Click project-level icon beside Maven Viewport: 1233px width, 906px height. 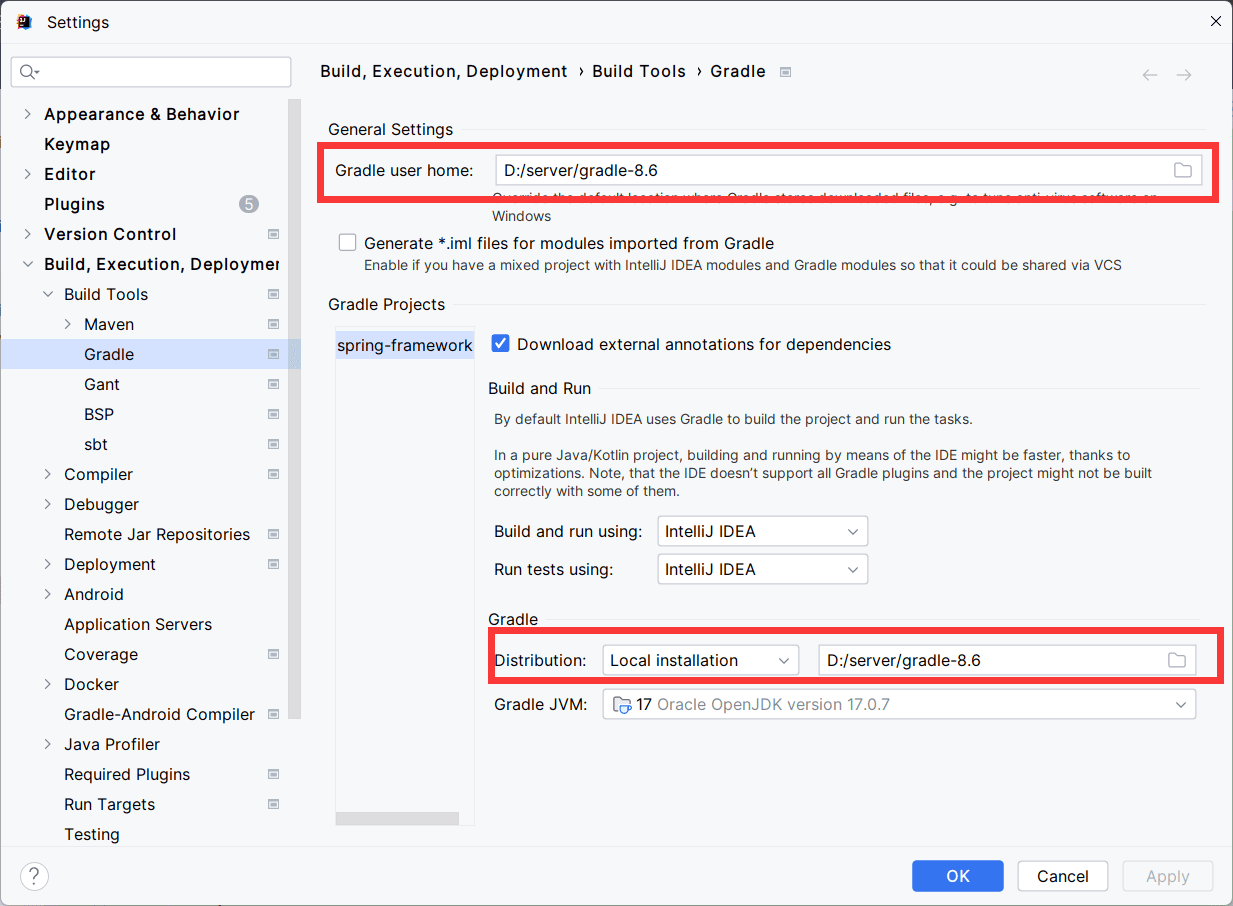click(274, 324)
